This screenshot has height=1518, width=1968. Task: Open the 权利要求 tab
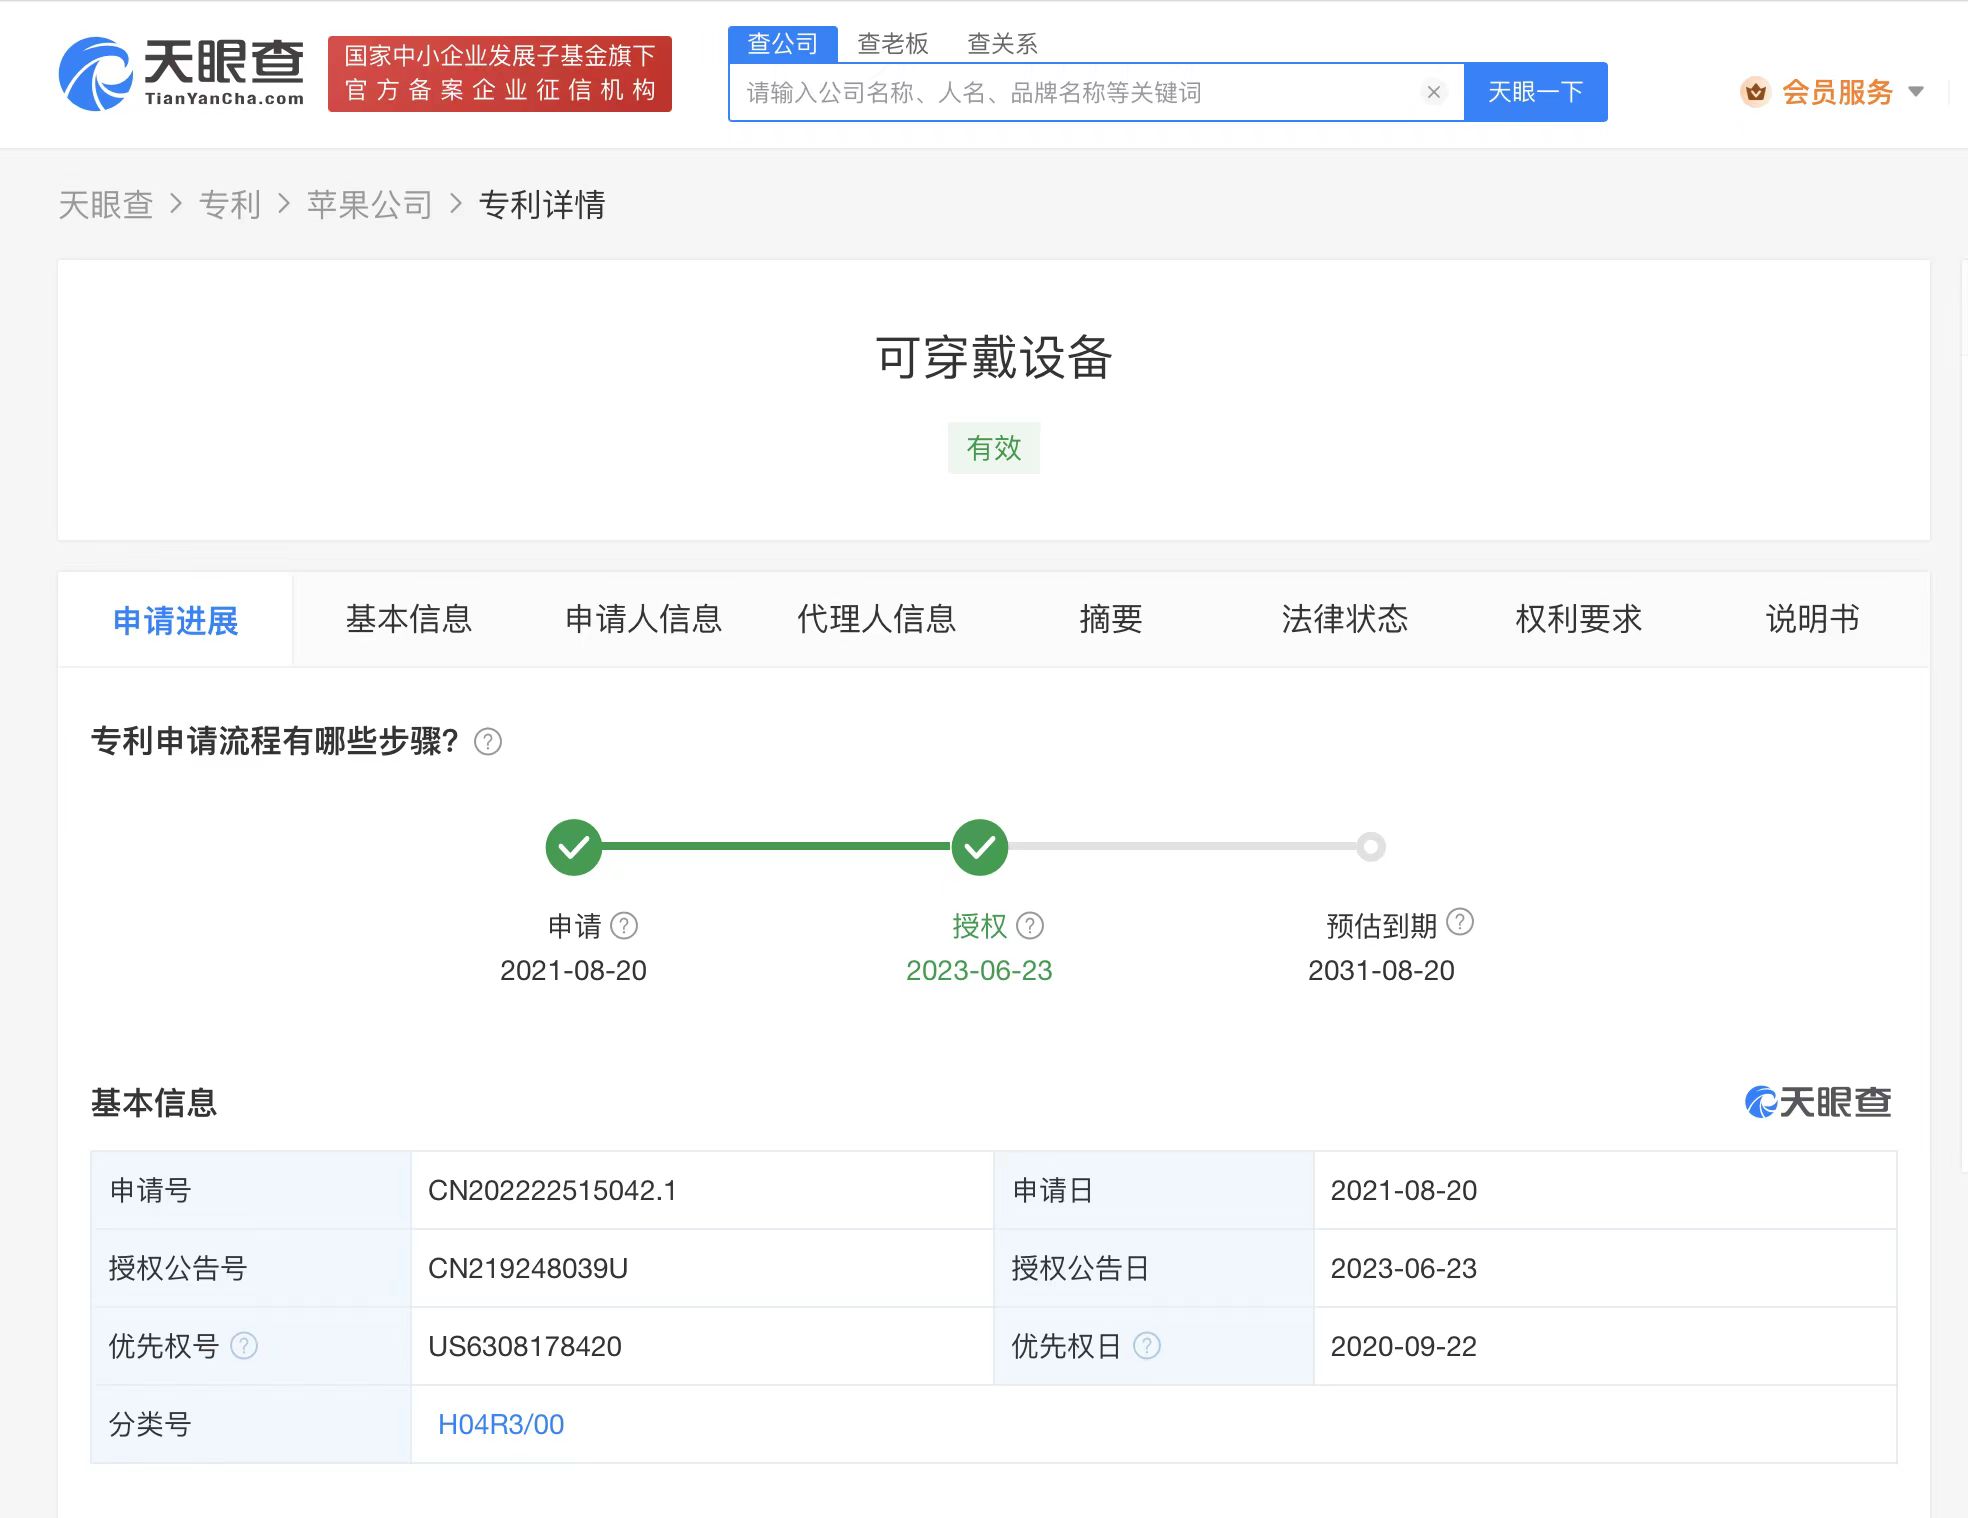(1579, 620)
